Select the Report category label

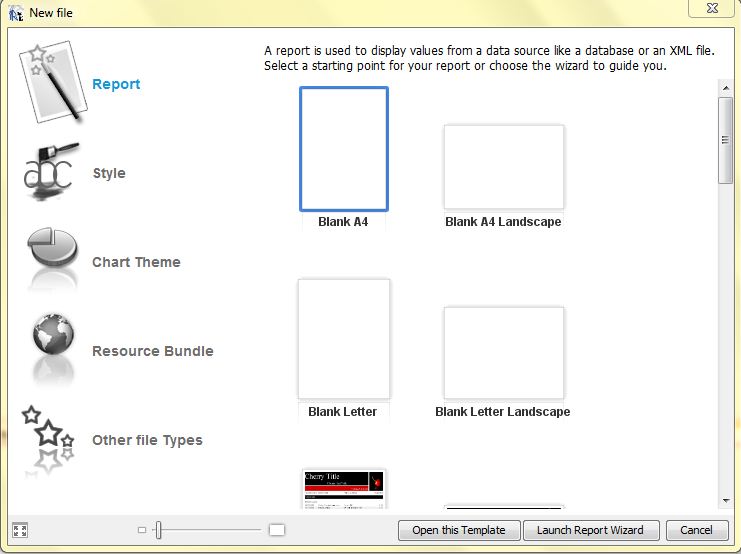[x=116, y=84]
